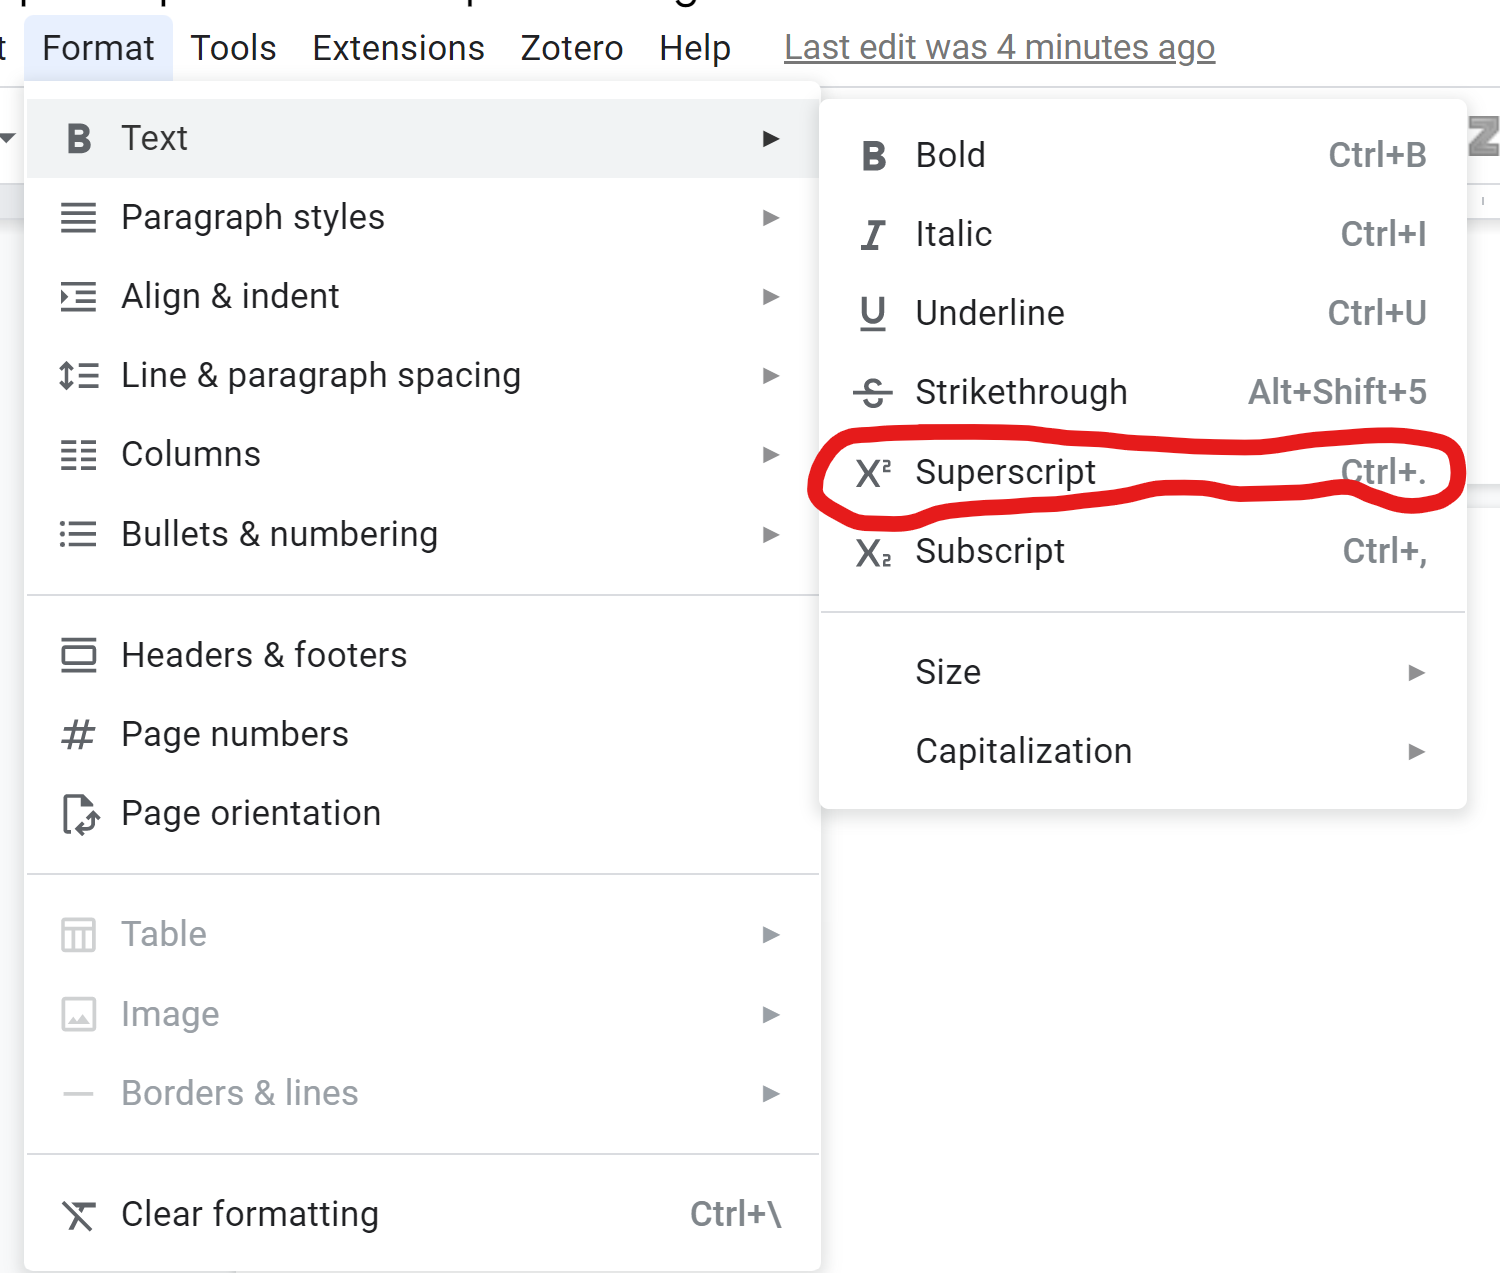Click the Paragraph styles icon
1500x1273 pixels.
point(78,217)
